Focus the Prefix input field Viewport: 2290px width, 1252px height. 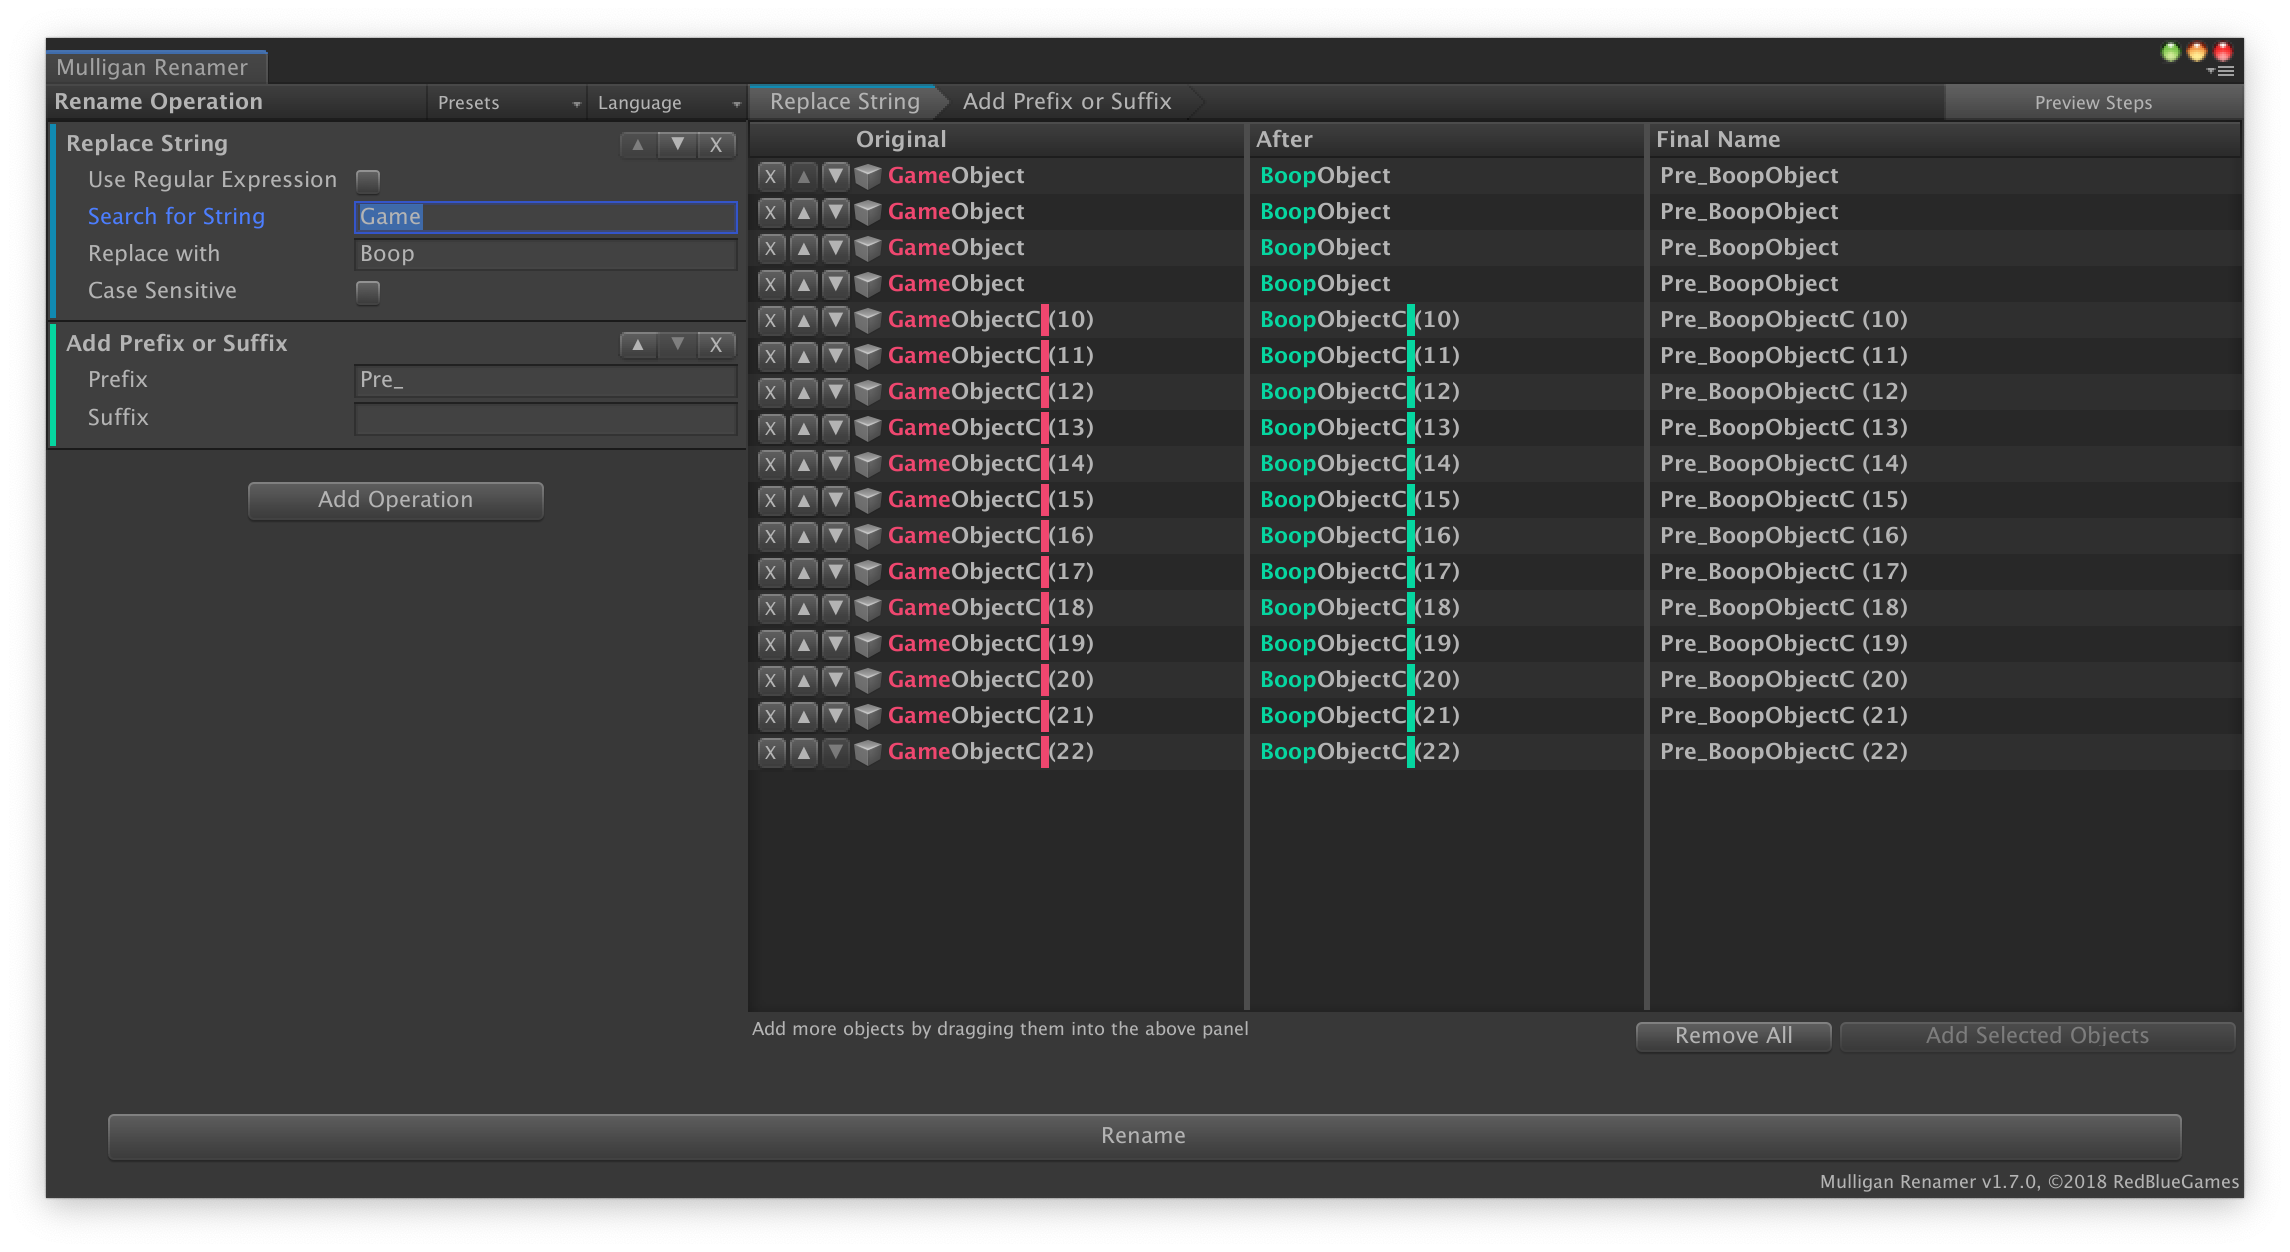click(x=545, y=380)
